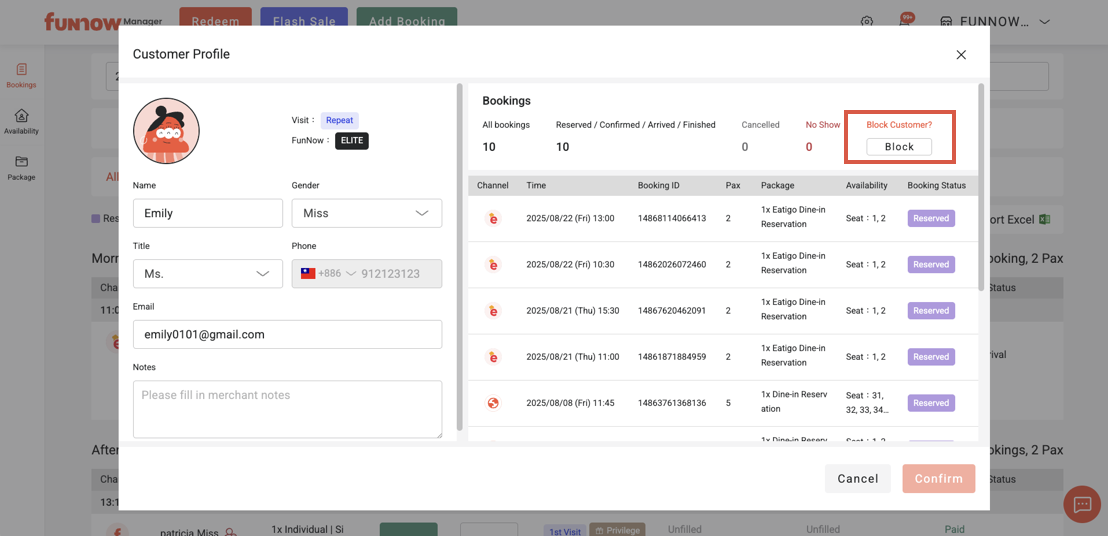The image size is (1108, 536).
Task: Click Eatigo icon for 2025/08/22 10:30 booking
Action: click(493, 265)
